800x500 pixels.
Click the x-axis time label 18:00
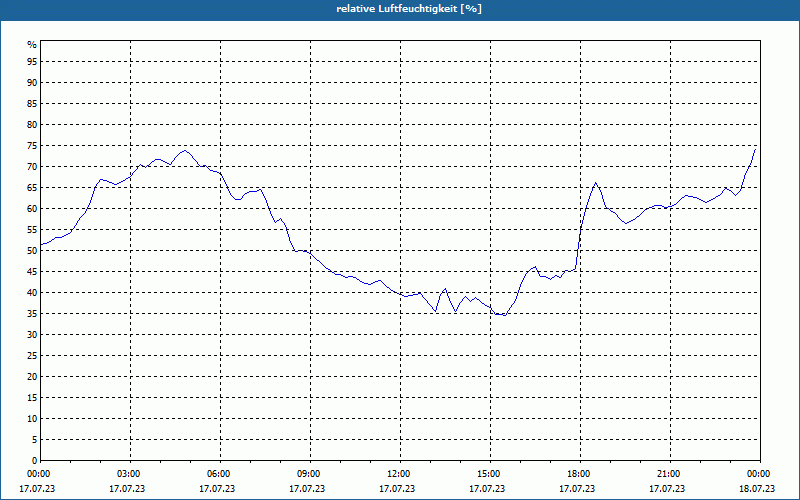point(578,474)
